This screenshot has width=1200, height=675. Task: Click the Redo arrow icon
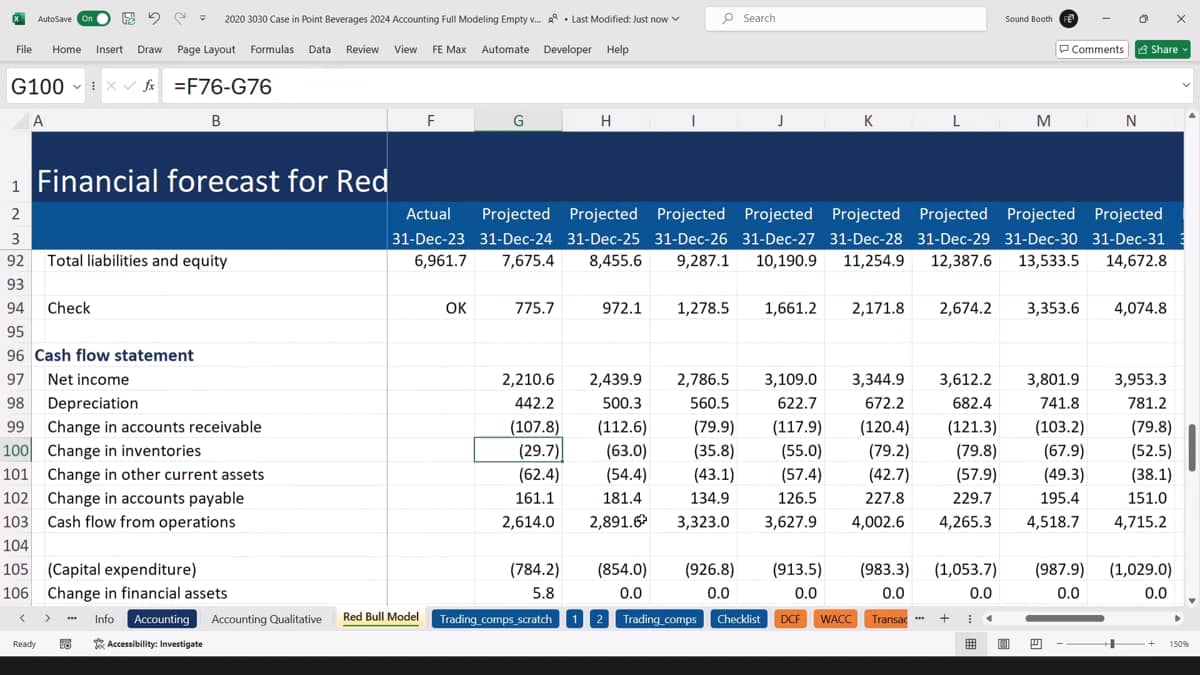point(180,18)
